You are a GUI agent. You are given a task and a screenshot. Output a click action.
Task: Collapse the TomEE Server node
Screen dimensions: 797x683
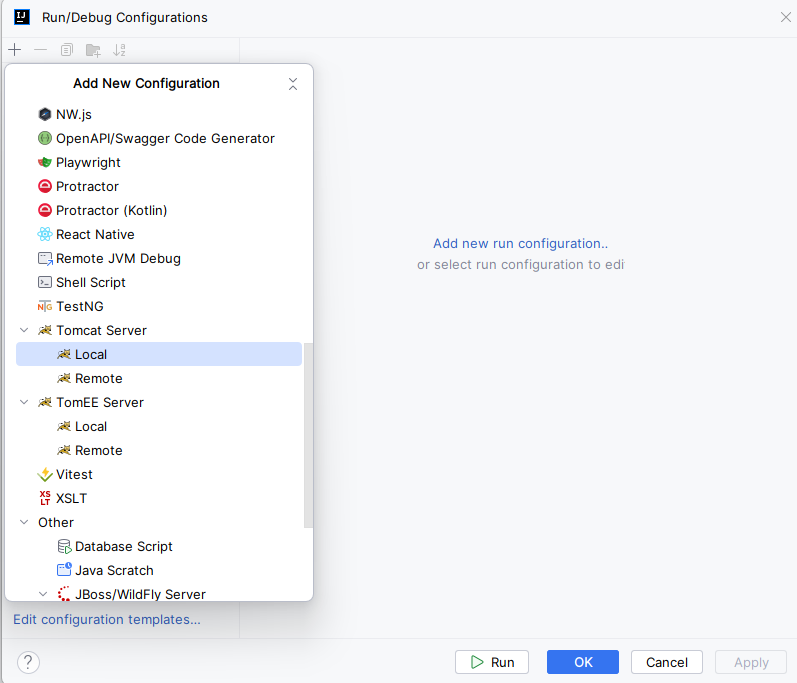[24, 402]
